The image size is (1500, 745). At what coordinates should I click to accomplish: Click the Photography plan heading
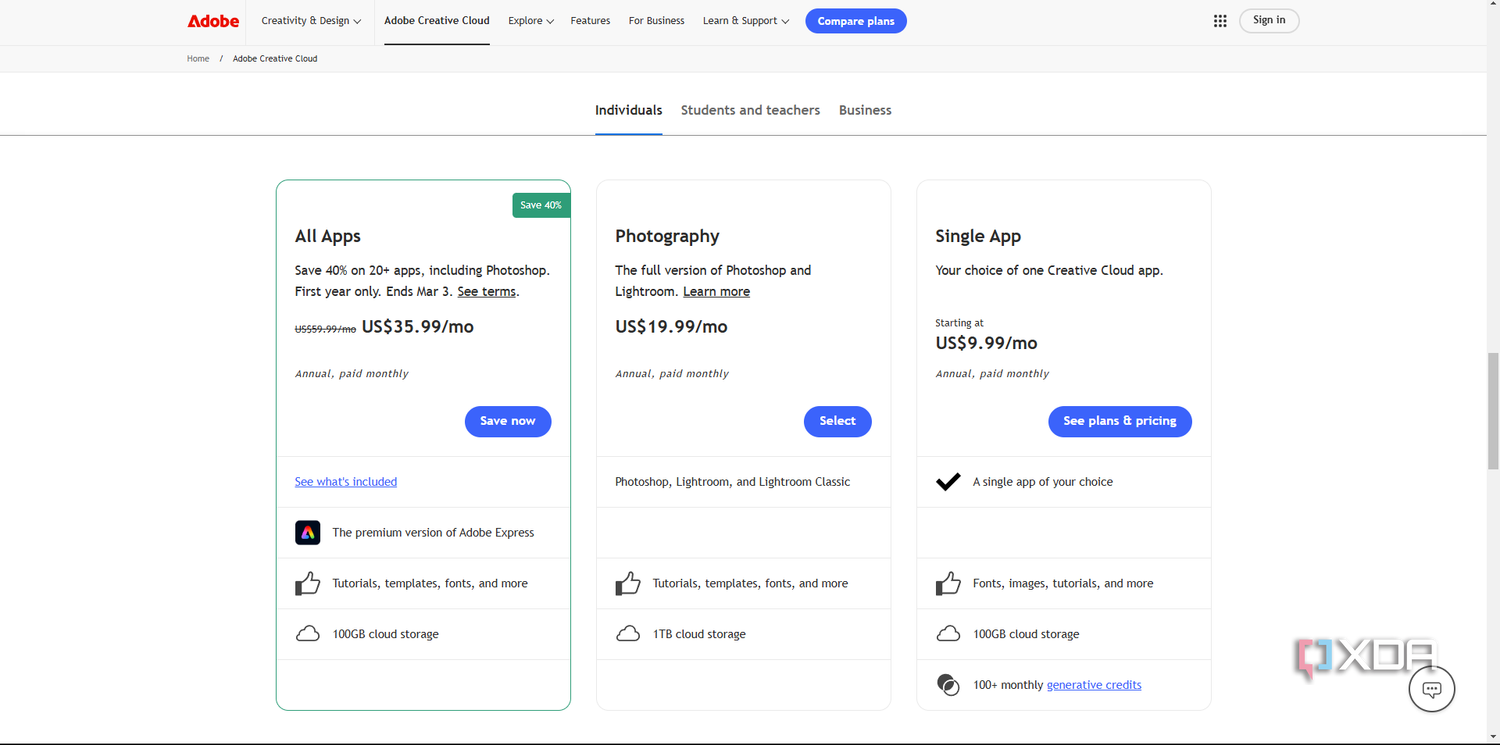(x=667, y=237)
